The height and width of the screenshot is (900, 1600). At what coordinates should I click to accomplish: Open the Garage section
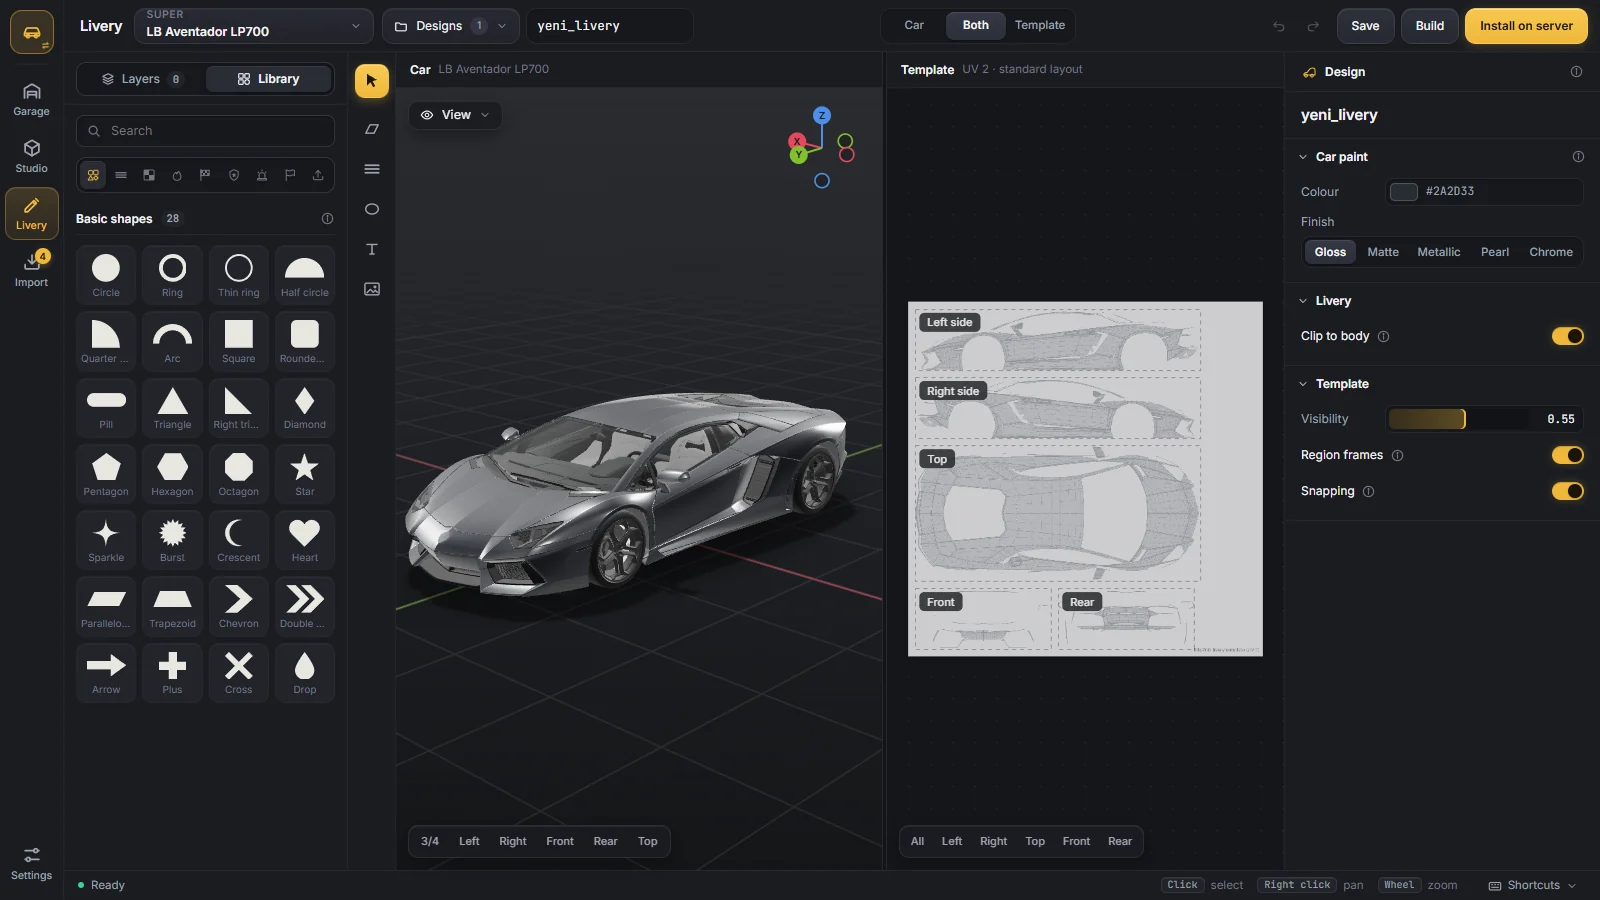click(32, 100)
